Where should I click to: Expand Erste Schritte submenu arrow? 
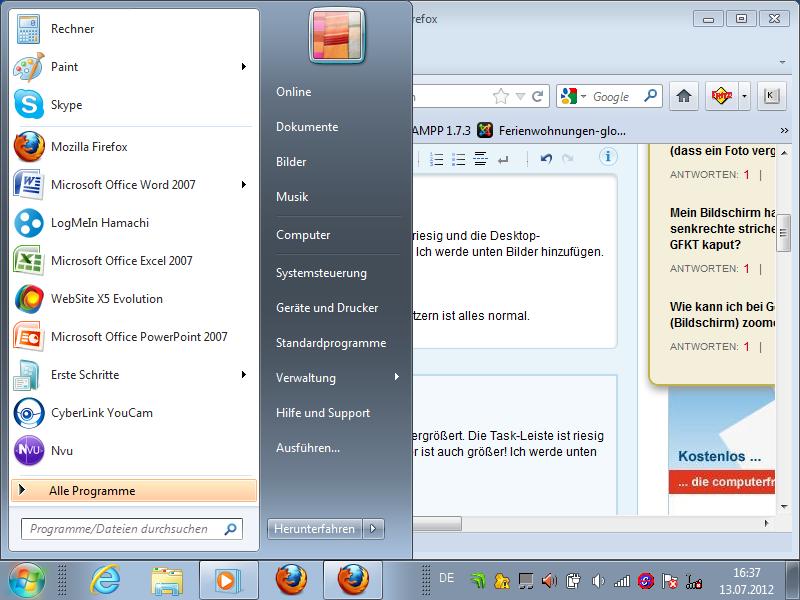pos(244,374)
